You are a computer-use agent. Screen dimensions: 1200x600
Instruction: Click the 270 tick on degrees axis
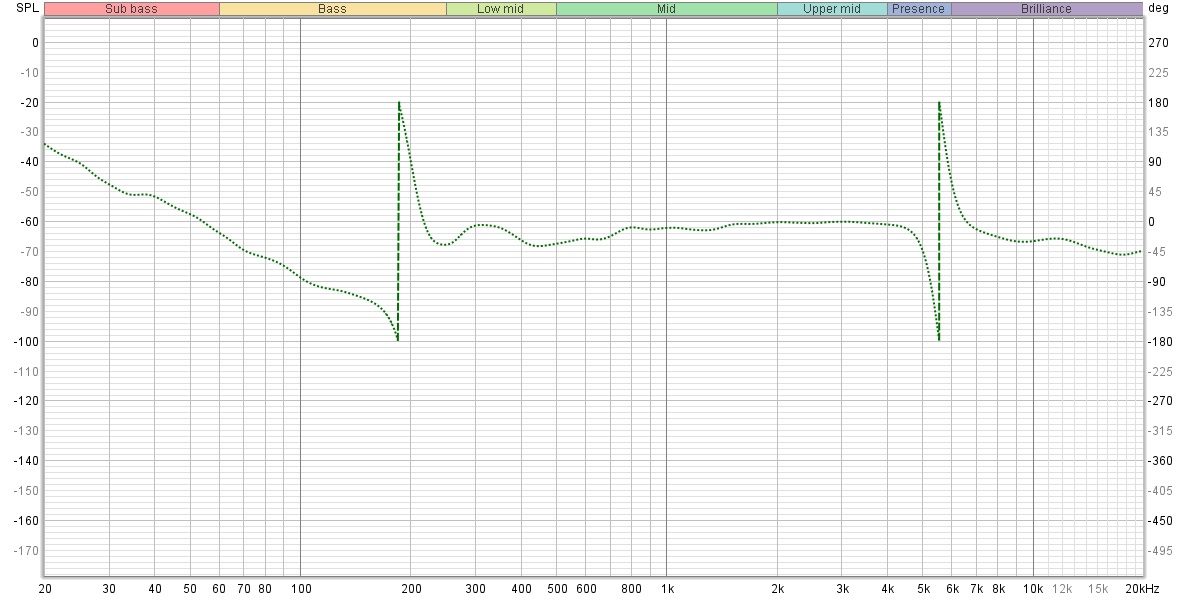(1158, 42)
